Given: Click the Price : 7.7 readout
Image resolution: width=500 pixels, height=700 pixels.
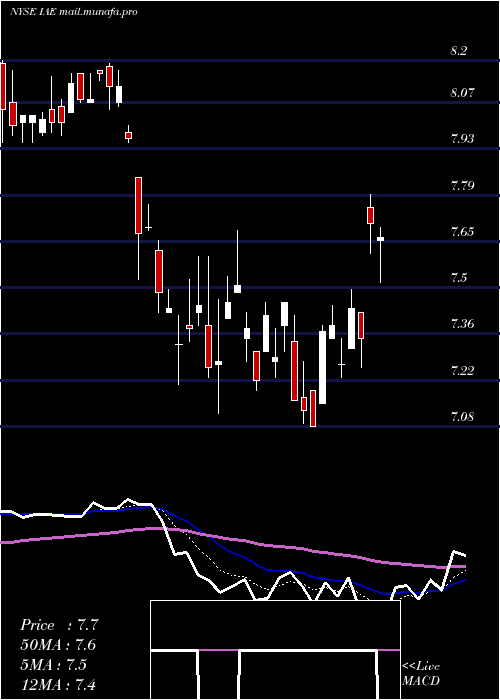Looking at the screenshot, I should [58, 625].
